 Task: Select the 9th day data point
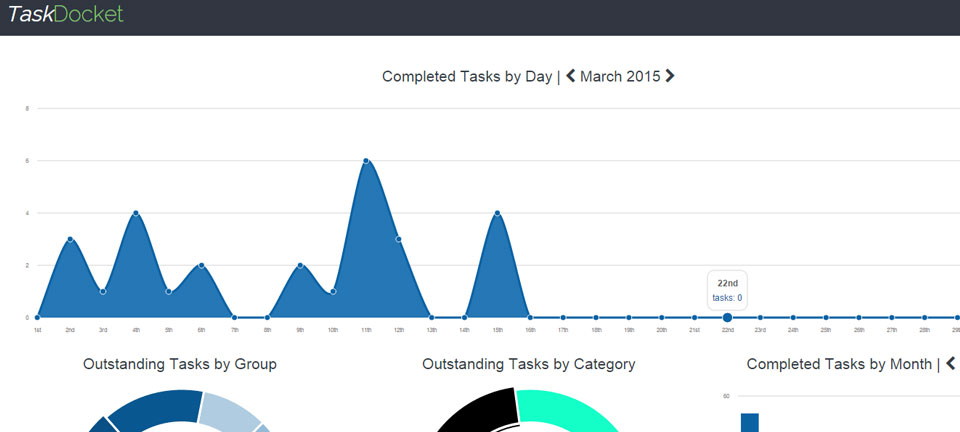300,266
